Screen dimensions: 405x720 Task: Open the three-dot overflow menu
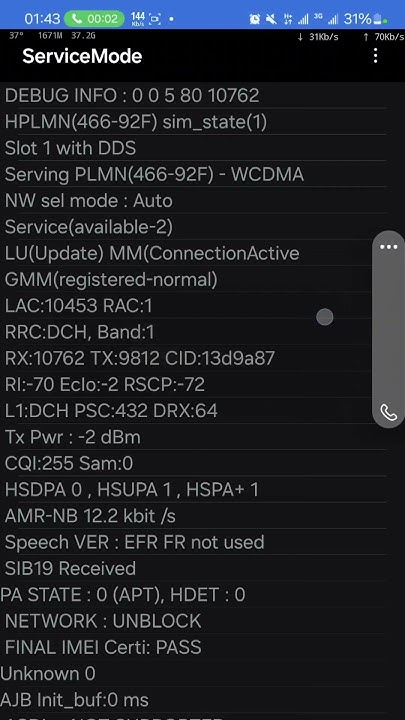tap(376, 56)
